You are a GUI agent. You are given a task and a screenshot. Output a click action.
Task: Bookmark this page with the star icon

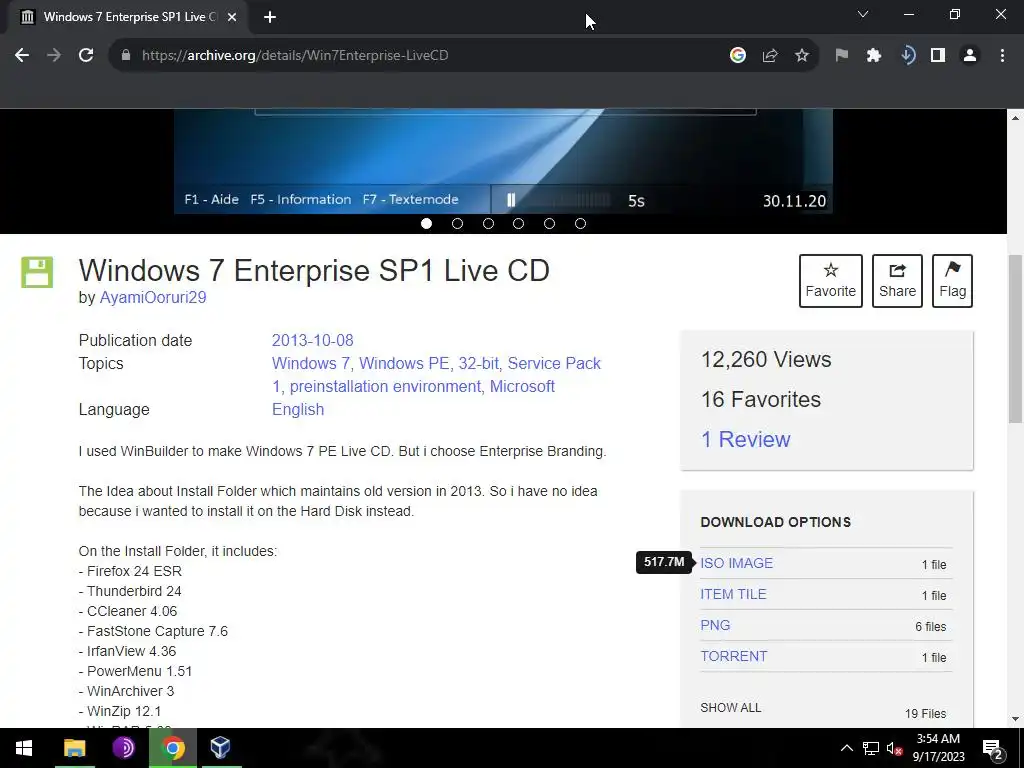(x=802, y=56)
